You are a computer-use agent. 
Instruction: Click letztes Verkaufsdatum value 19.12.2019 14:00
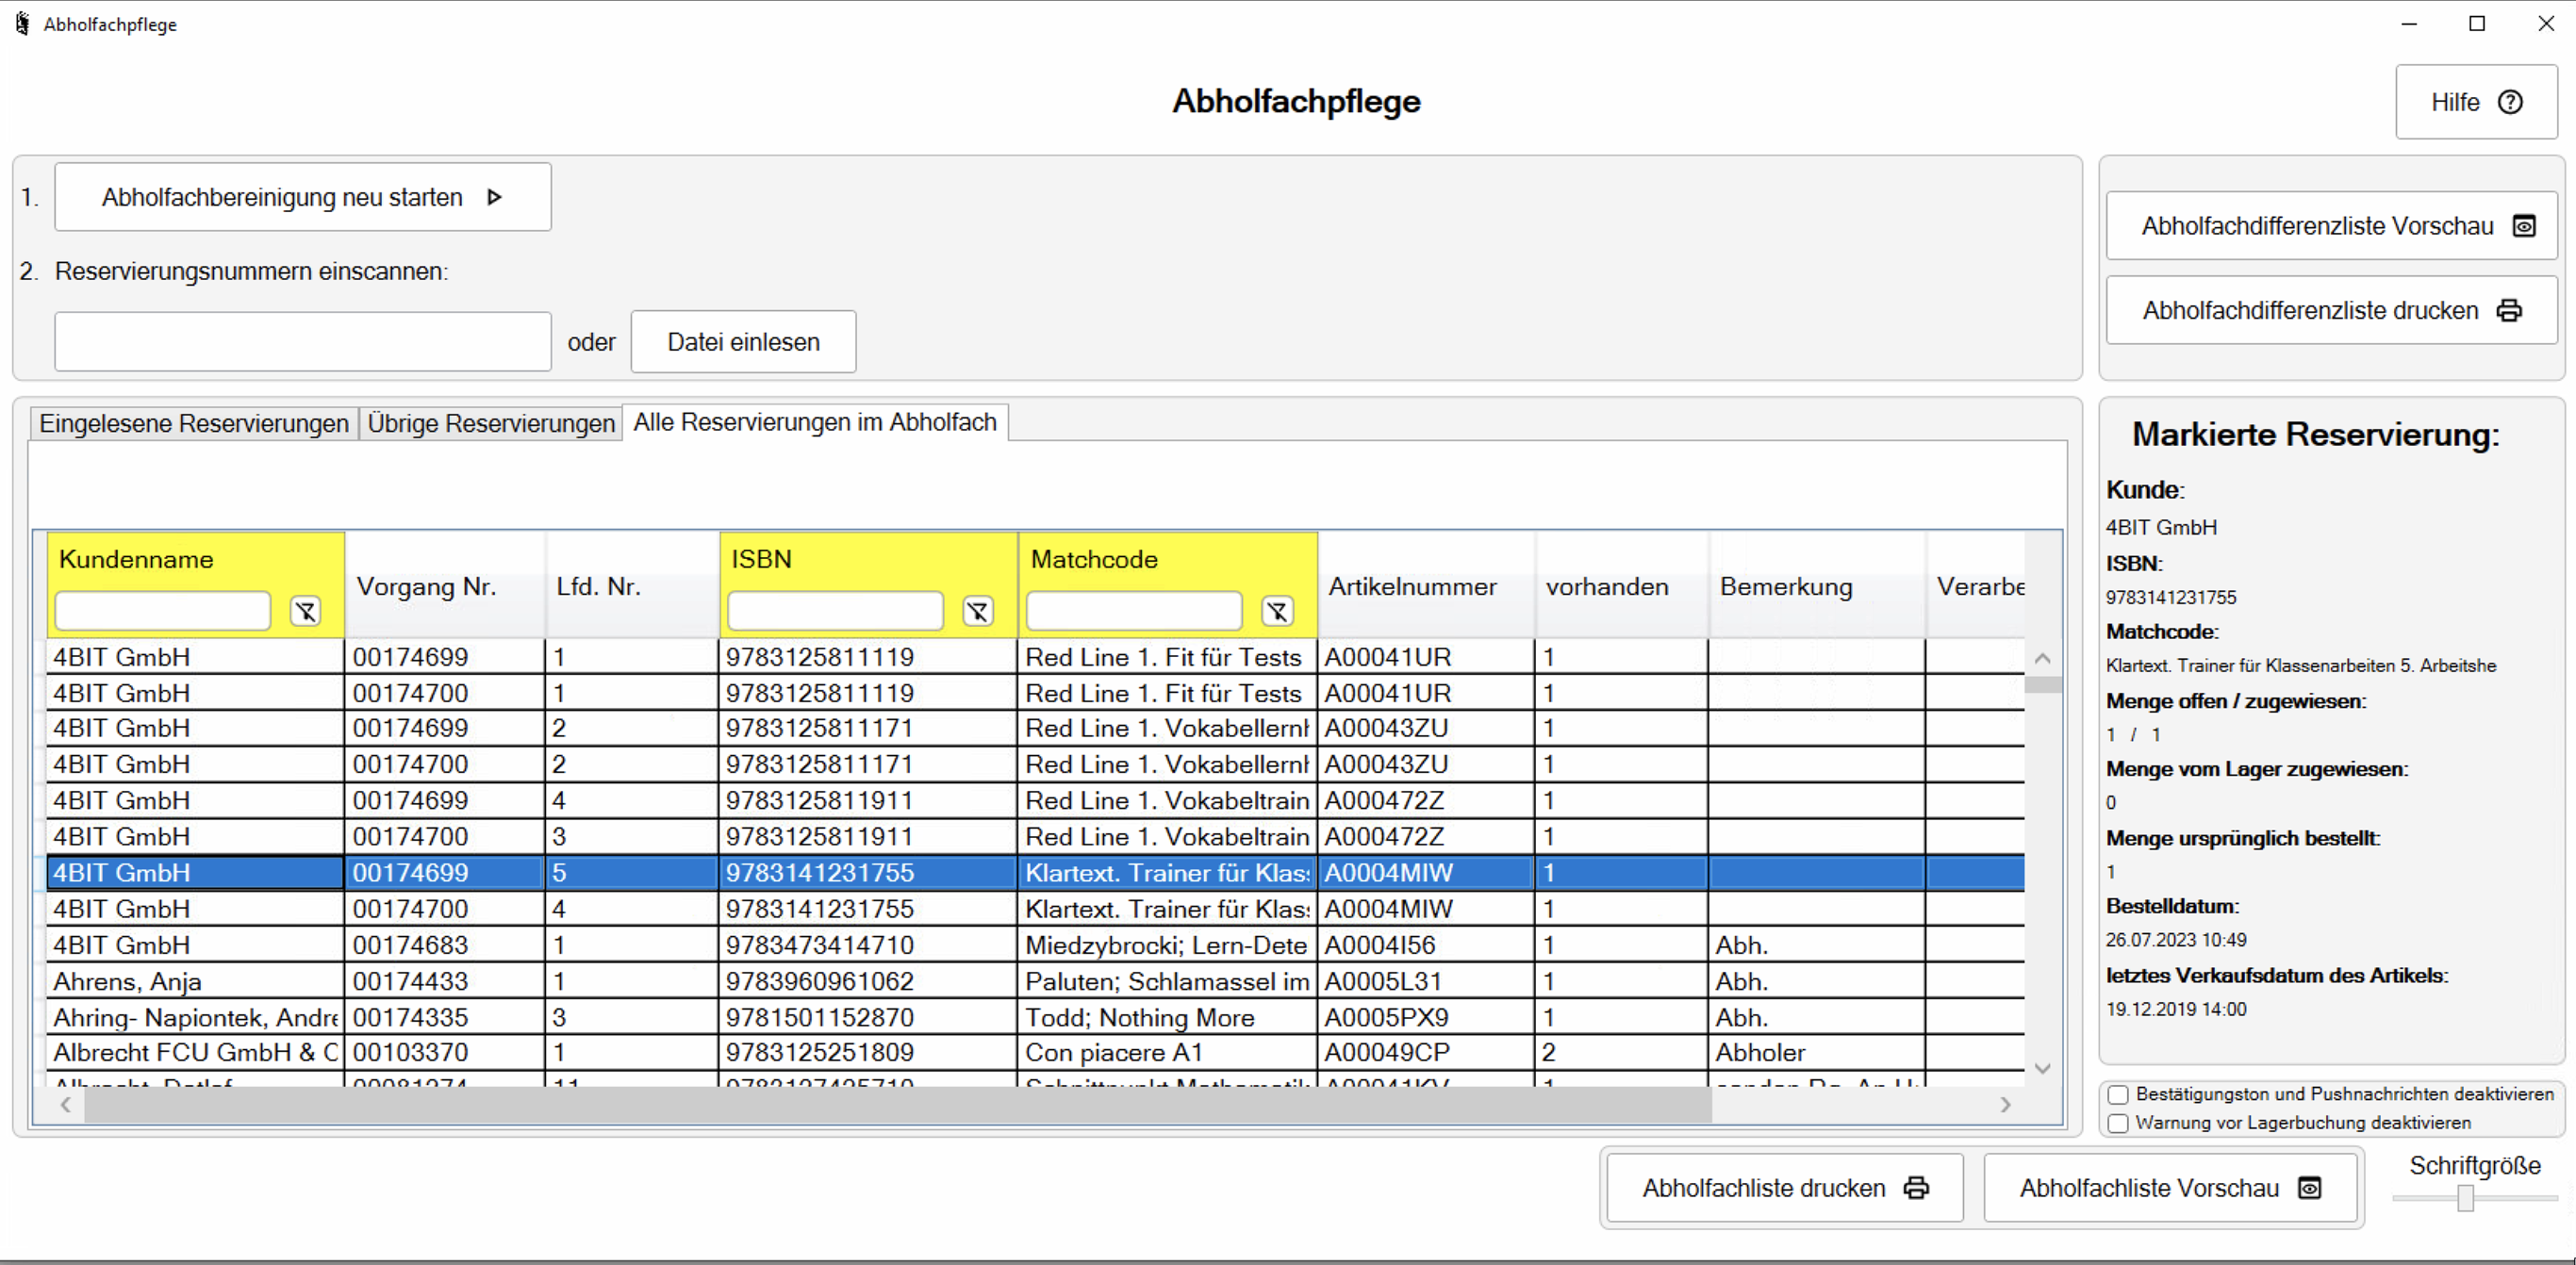tap(2176, 1009)
